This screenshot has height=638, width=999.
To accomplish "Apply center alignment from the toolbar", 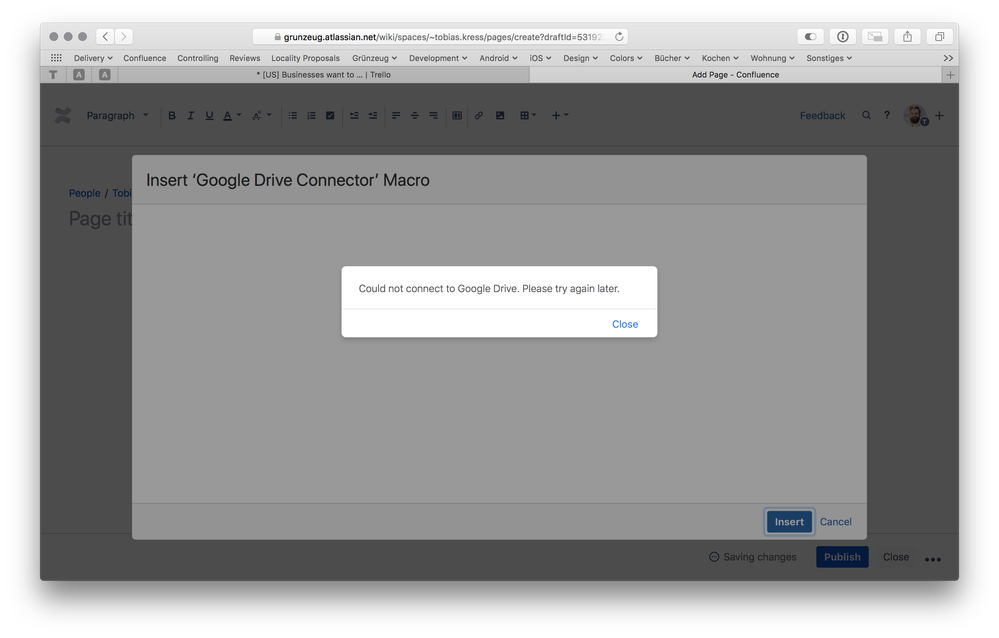I will click(413, 115).
